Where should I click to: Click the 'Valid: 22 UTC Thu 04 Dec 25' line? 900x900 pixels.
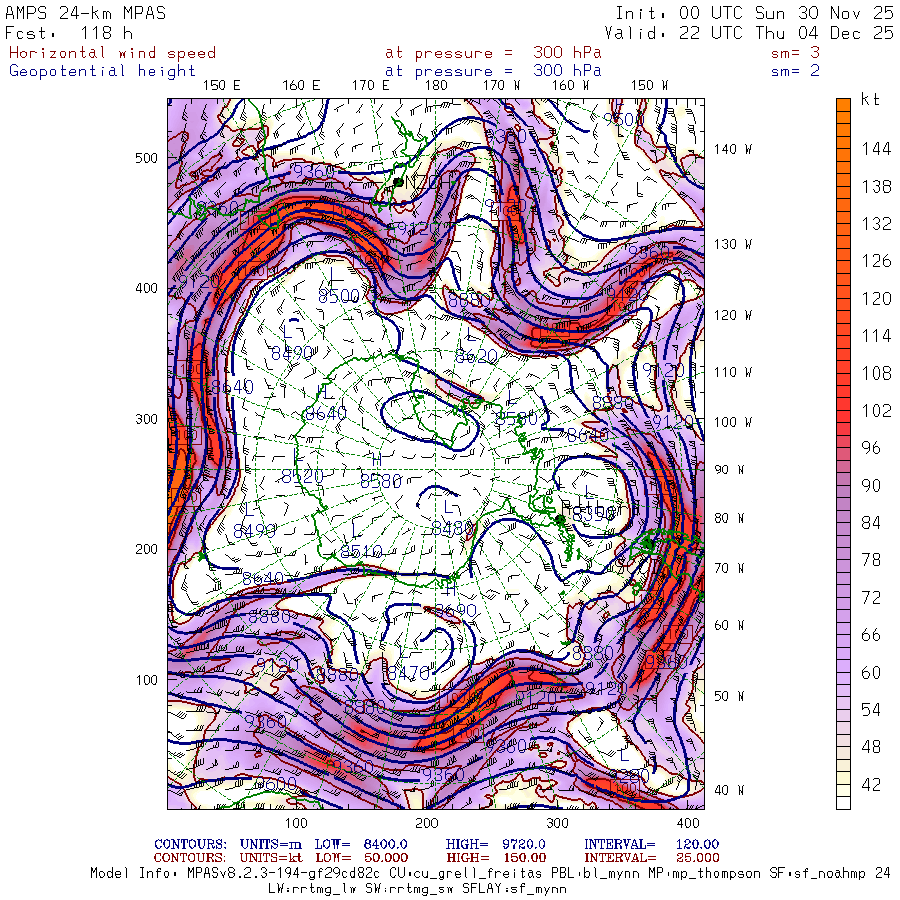tap(748, 33)
